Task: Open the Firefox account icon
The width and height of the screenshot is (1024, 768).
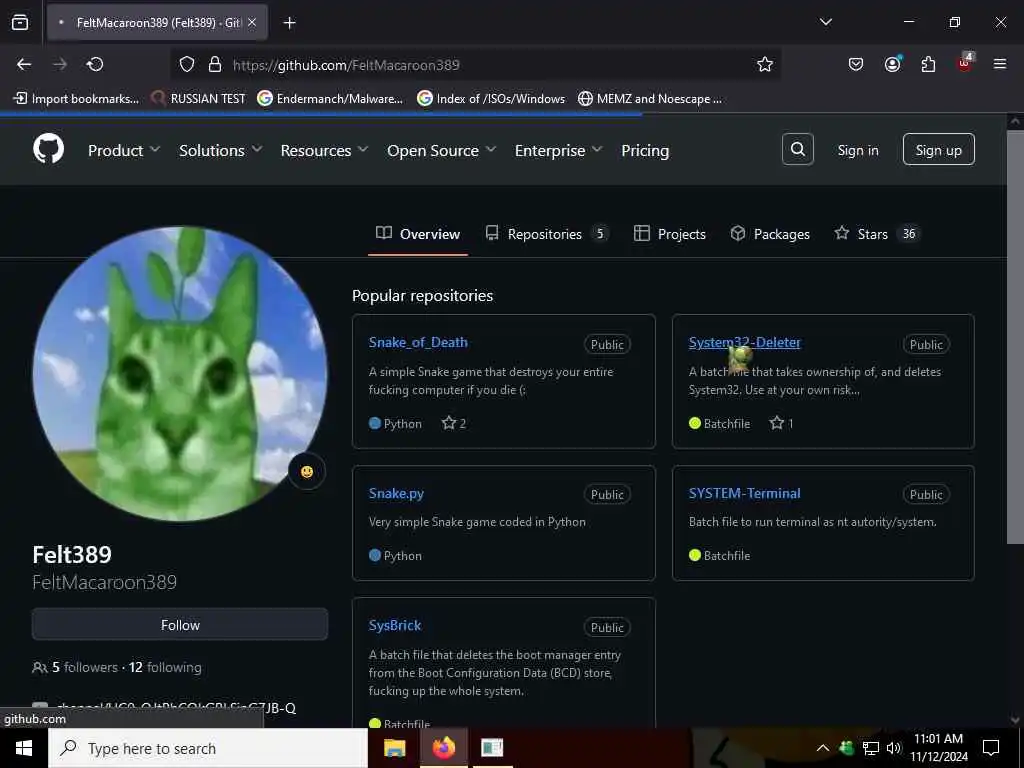Action: click(892, 64)
